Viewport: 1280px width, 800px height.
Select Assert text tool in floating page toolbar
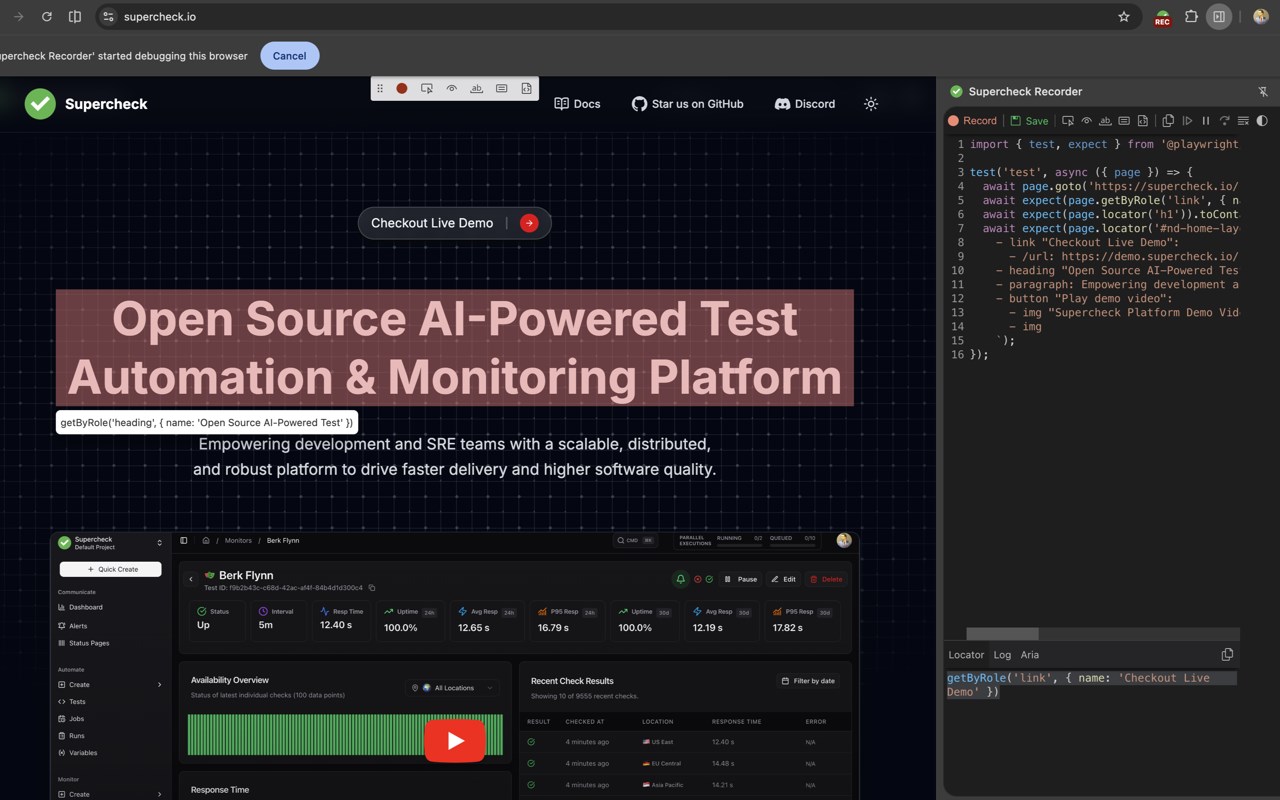pyautogui.click(x=477, y=89)
